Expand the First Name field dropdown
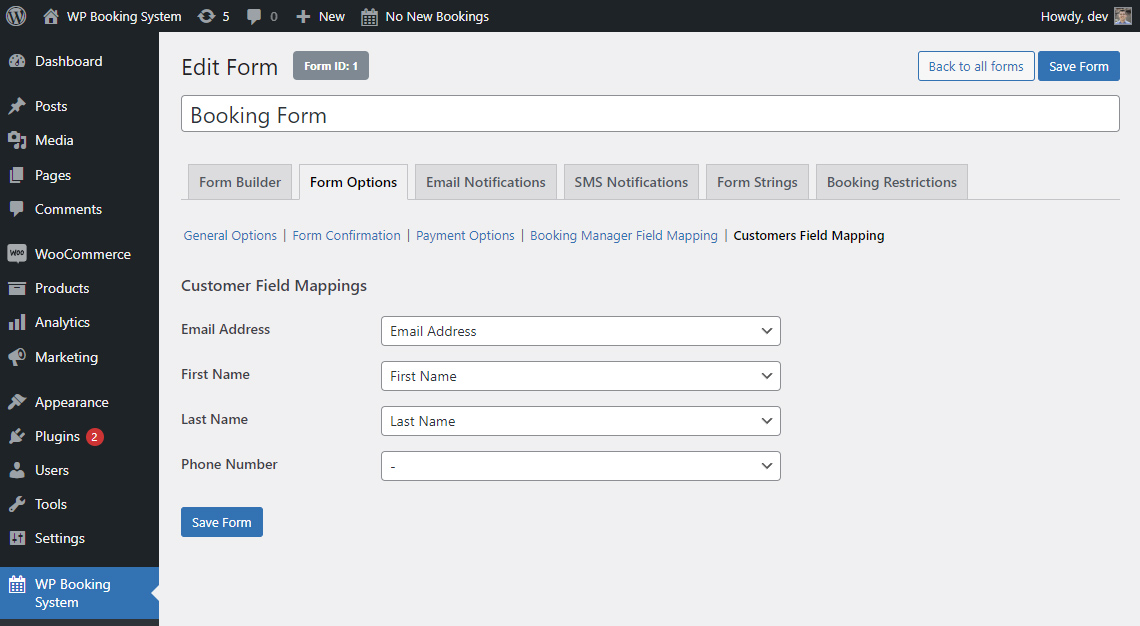This screenshot has height=626, width=1140. point(580,376)
